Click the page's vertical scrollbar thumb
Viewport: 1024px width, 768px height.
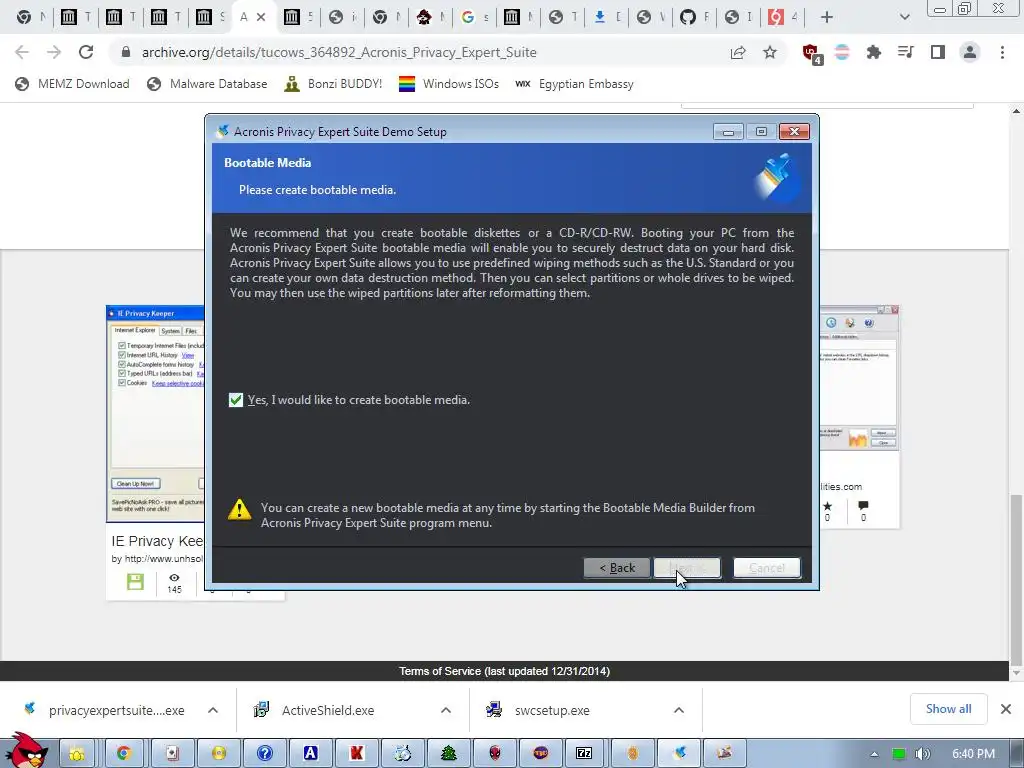[1016, 579]
